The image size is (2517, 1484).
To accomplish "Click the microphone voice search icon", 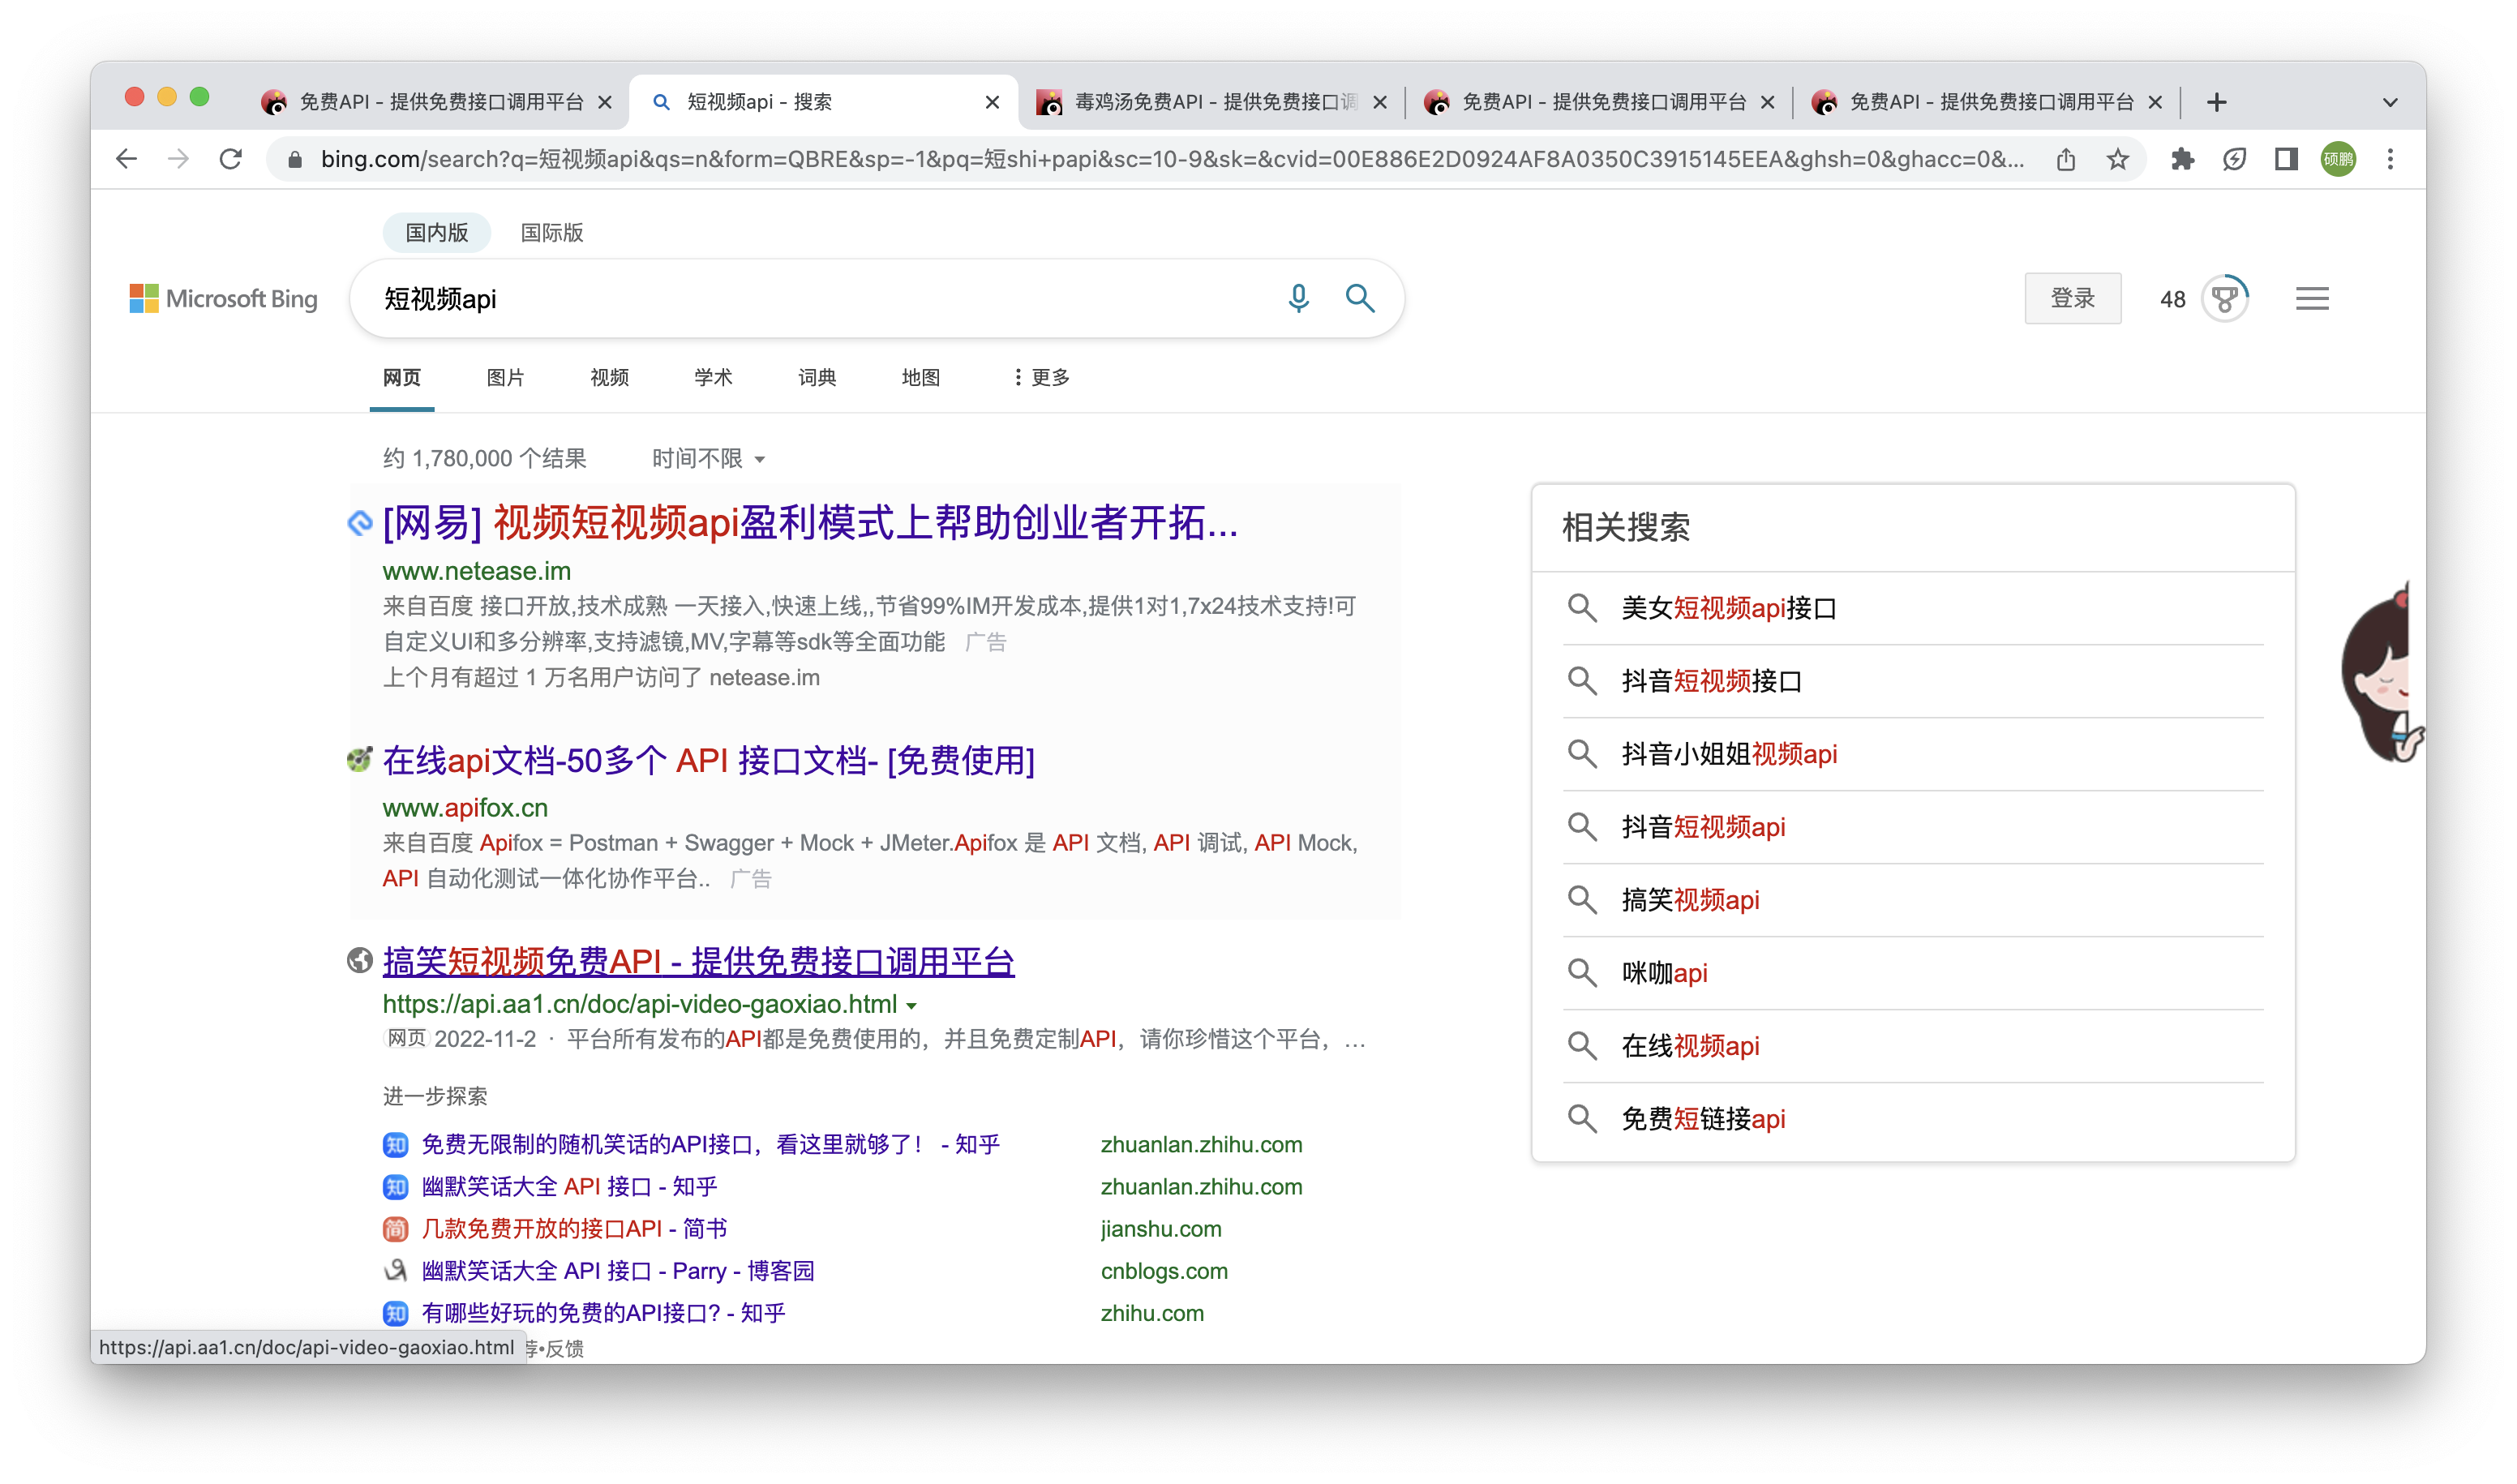I will tap(1298, 298).
